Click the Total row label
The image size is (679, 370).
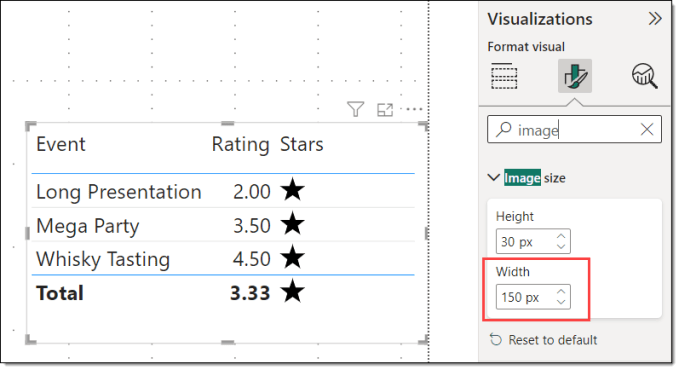[60, 293]
